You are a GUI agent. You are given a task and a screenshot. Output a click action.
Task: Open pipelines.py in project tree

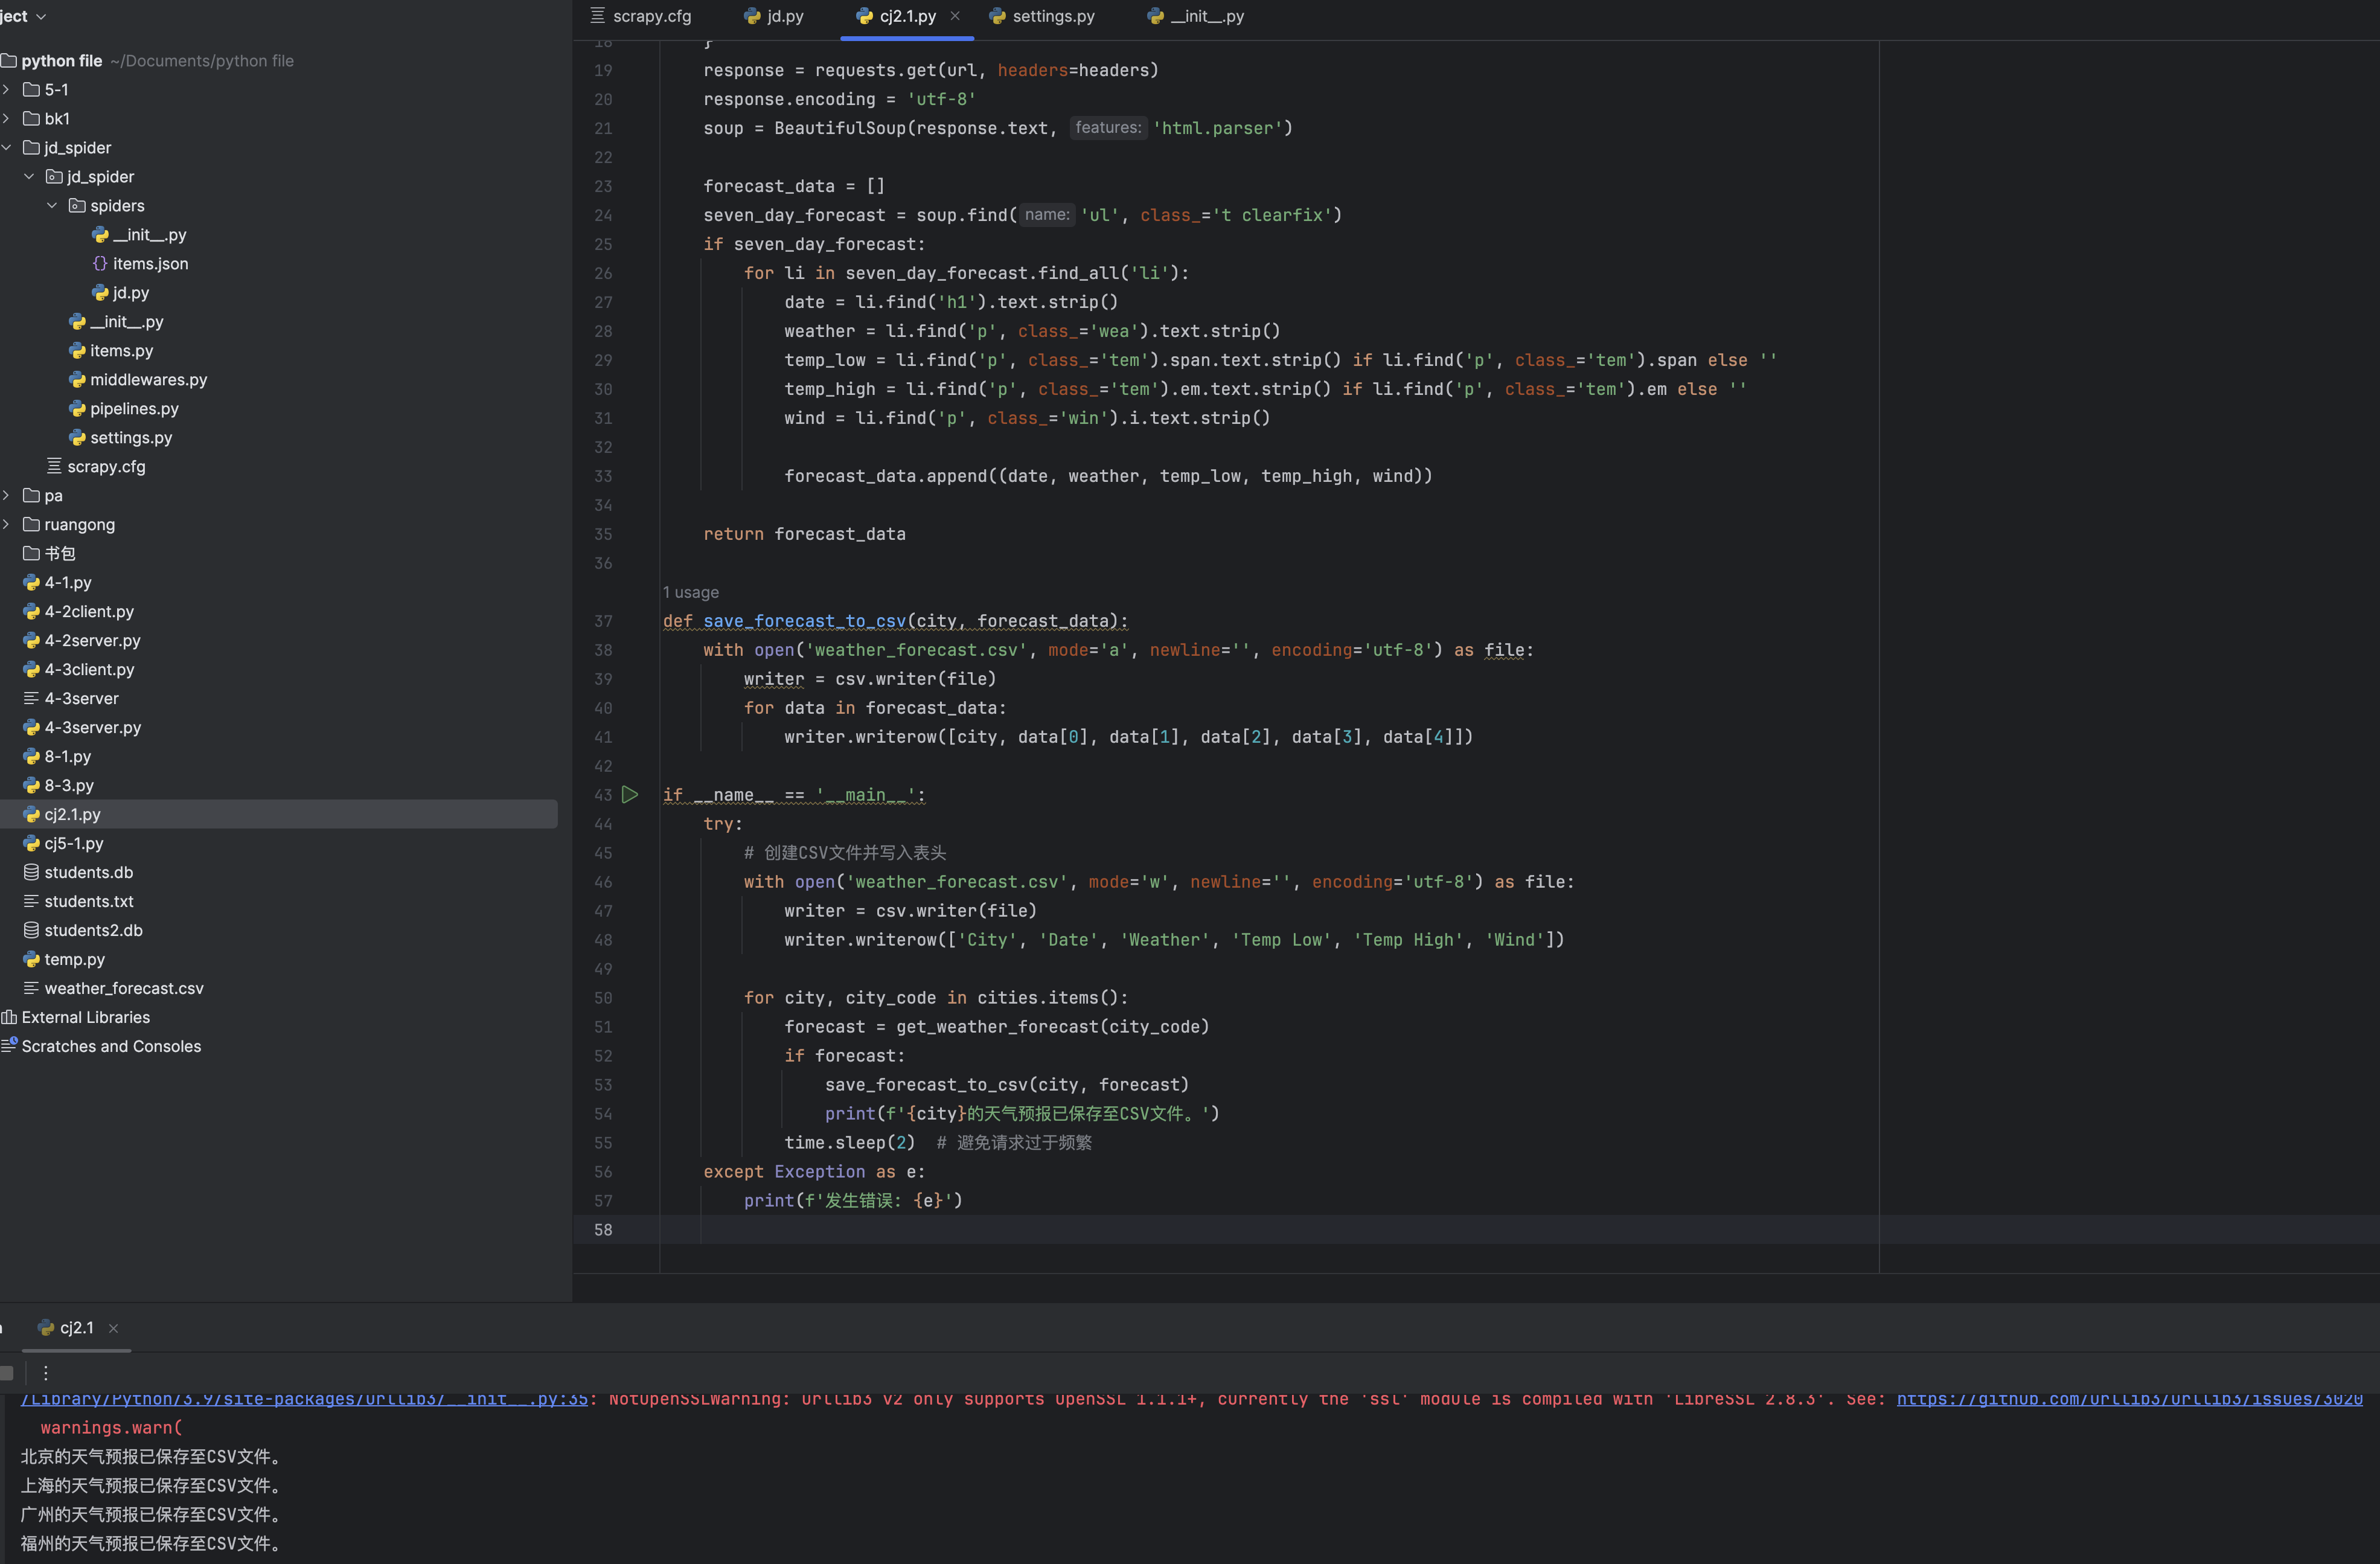click(124, 408)
